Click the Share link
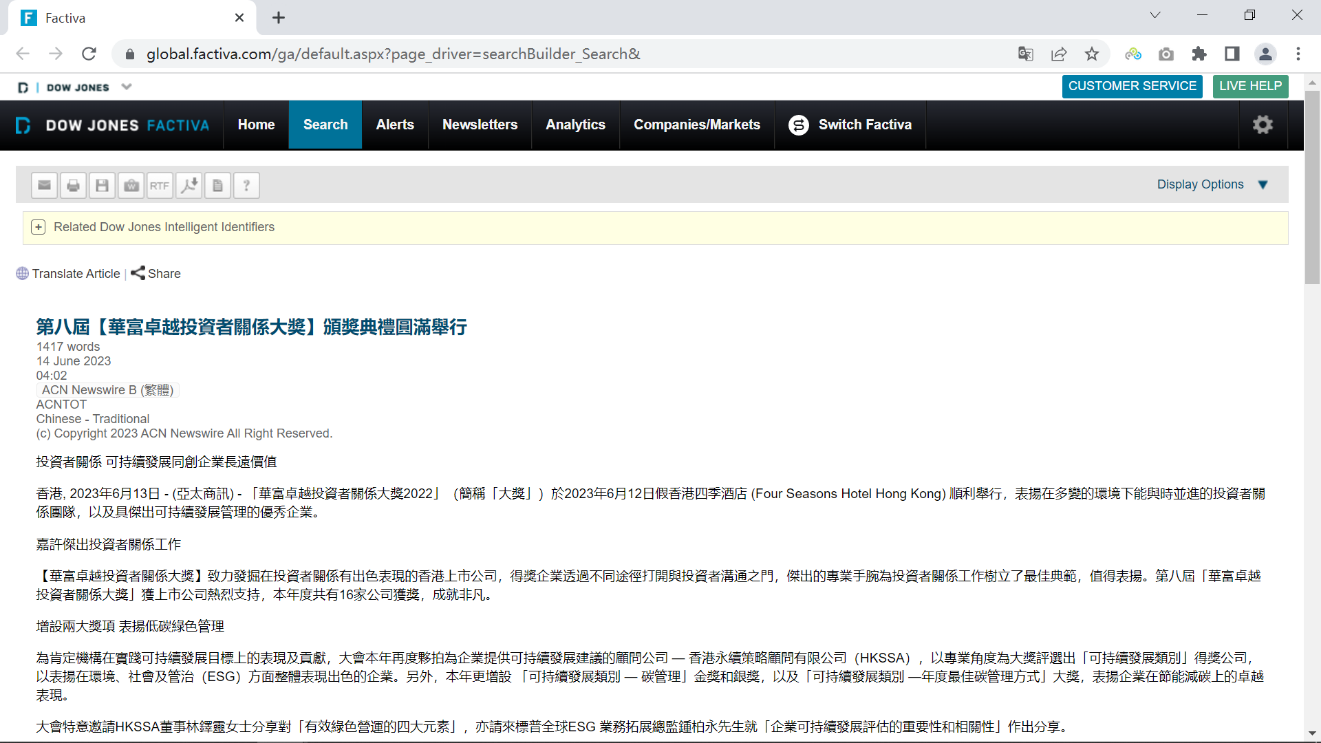 click(x=164, y=274)
